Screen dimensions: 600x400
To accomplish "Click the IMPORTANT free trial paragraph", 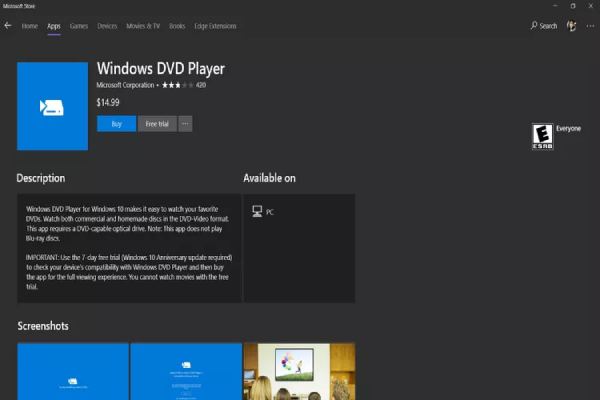I will click(129, 272).
